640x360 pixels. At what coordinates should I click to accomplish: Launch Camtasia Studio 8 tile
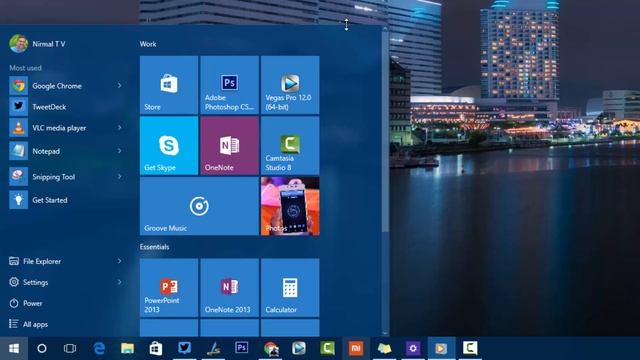pos(290,145)
